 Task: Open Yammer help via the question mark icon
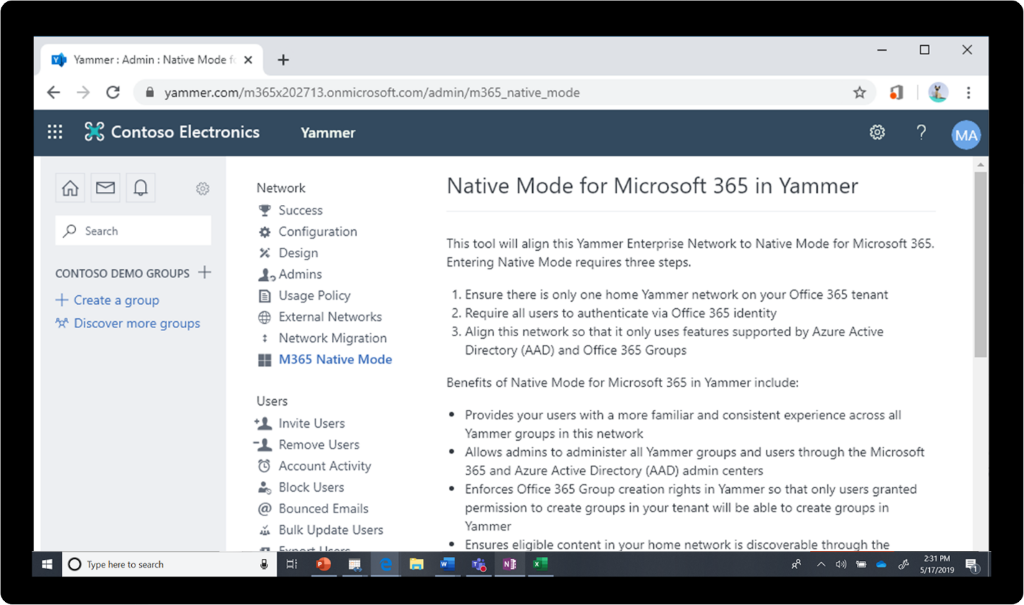tap(921, 132)
